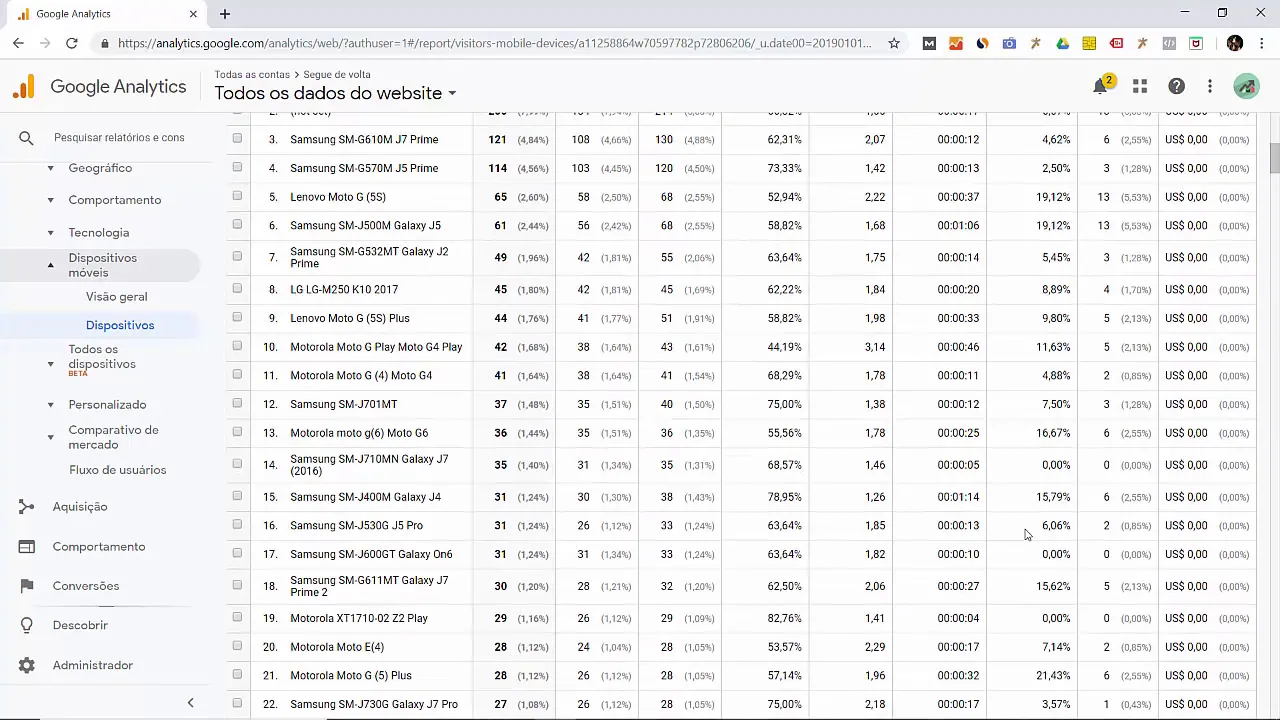Image resolution: width=1280 pixels, height=720 pixels.
Task: Click the Todas as contas breadcrumb
Action: click(x=252, y=75)
